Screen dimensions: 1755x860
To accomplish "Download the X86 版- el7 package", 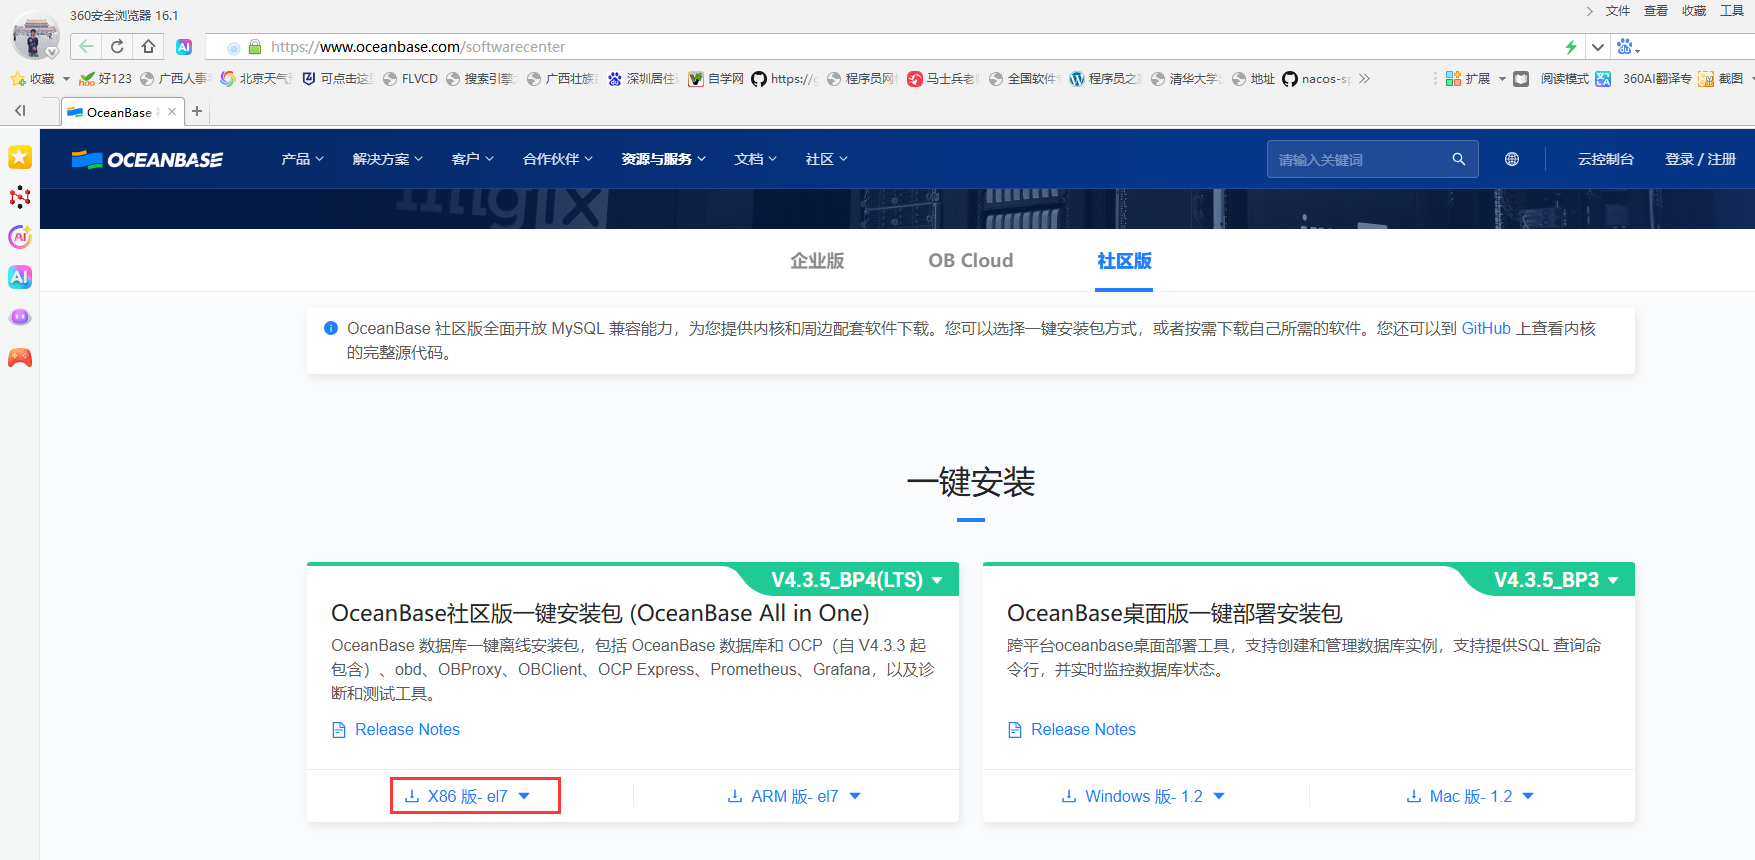I will point(467,796).
